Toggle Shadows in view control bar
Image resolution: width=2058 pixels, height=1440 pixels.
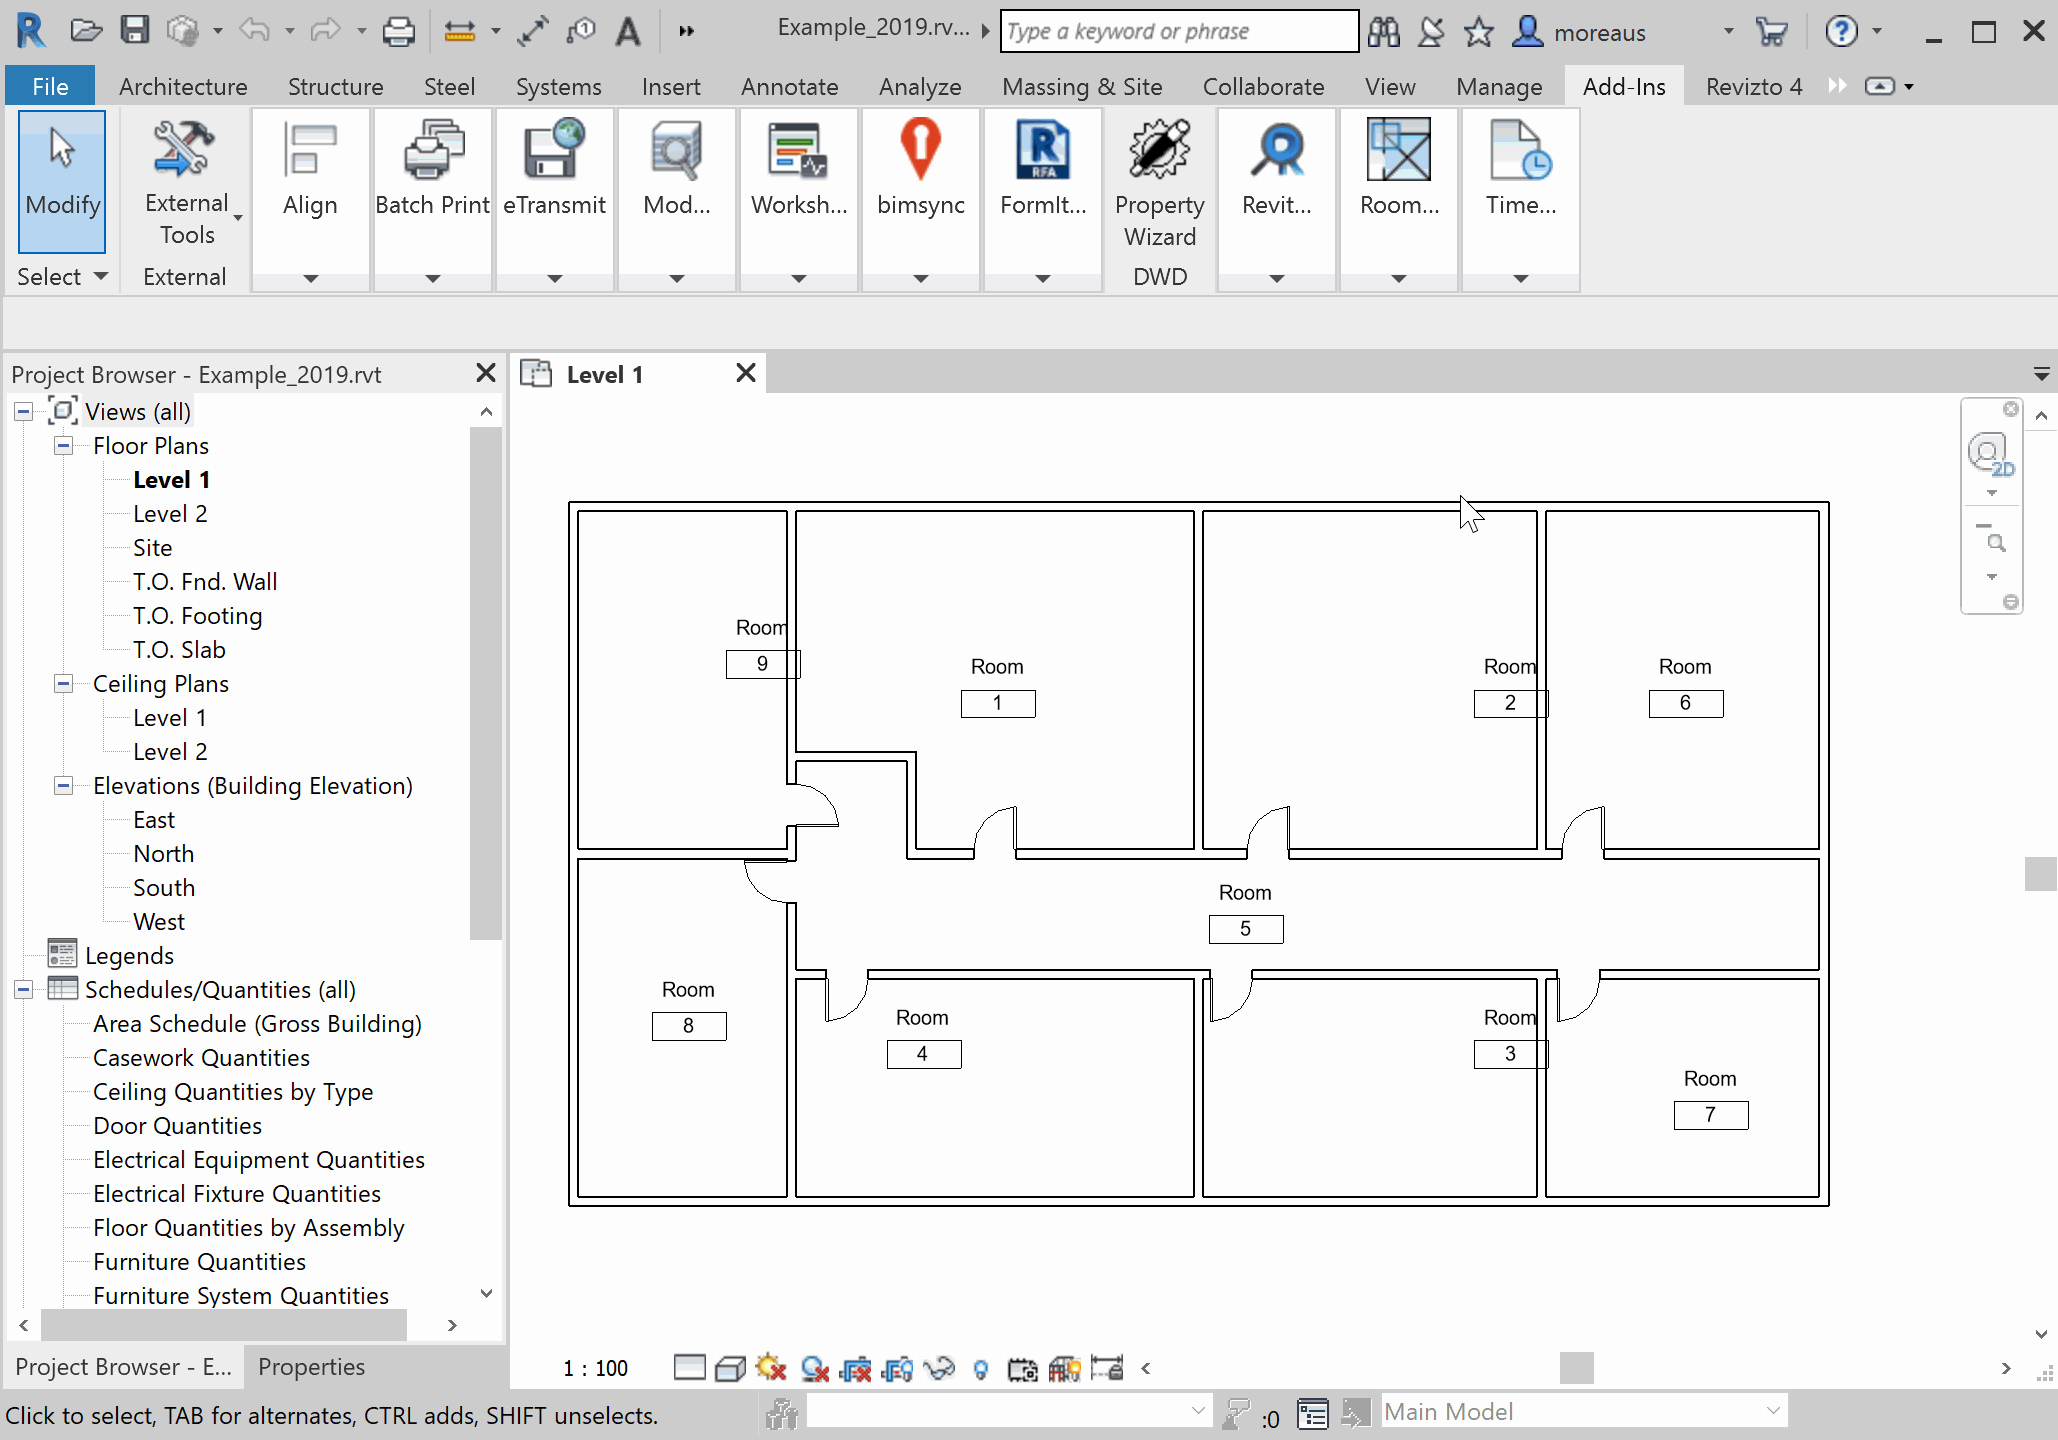815,1368
